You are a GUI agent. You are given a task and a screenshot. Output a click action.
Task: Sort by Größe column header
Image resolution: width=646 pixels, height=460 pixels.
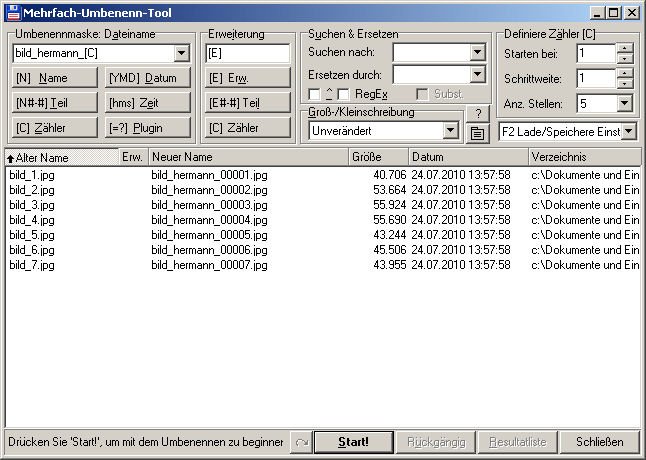tap(378, 157)
